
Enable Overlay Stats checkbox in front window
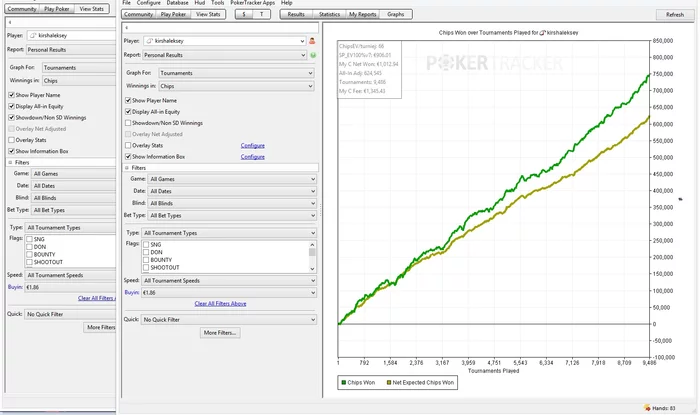click(128, 145)
